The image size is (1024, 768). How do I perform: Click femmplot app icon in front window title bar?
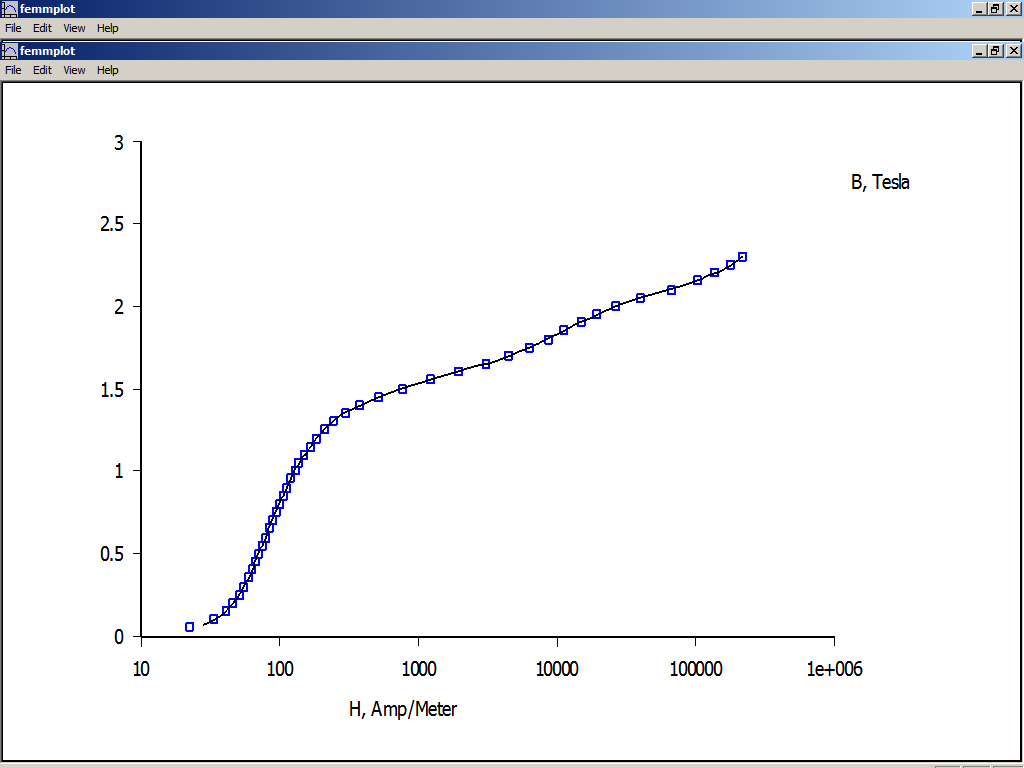[x=10, y=51]
